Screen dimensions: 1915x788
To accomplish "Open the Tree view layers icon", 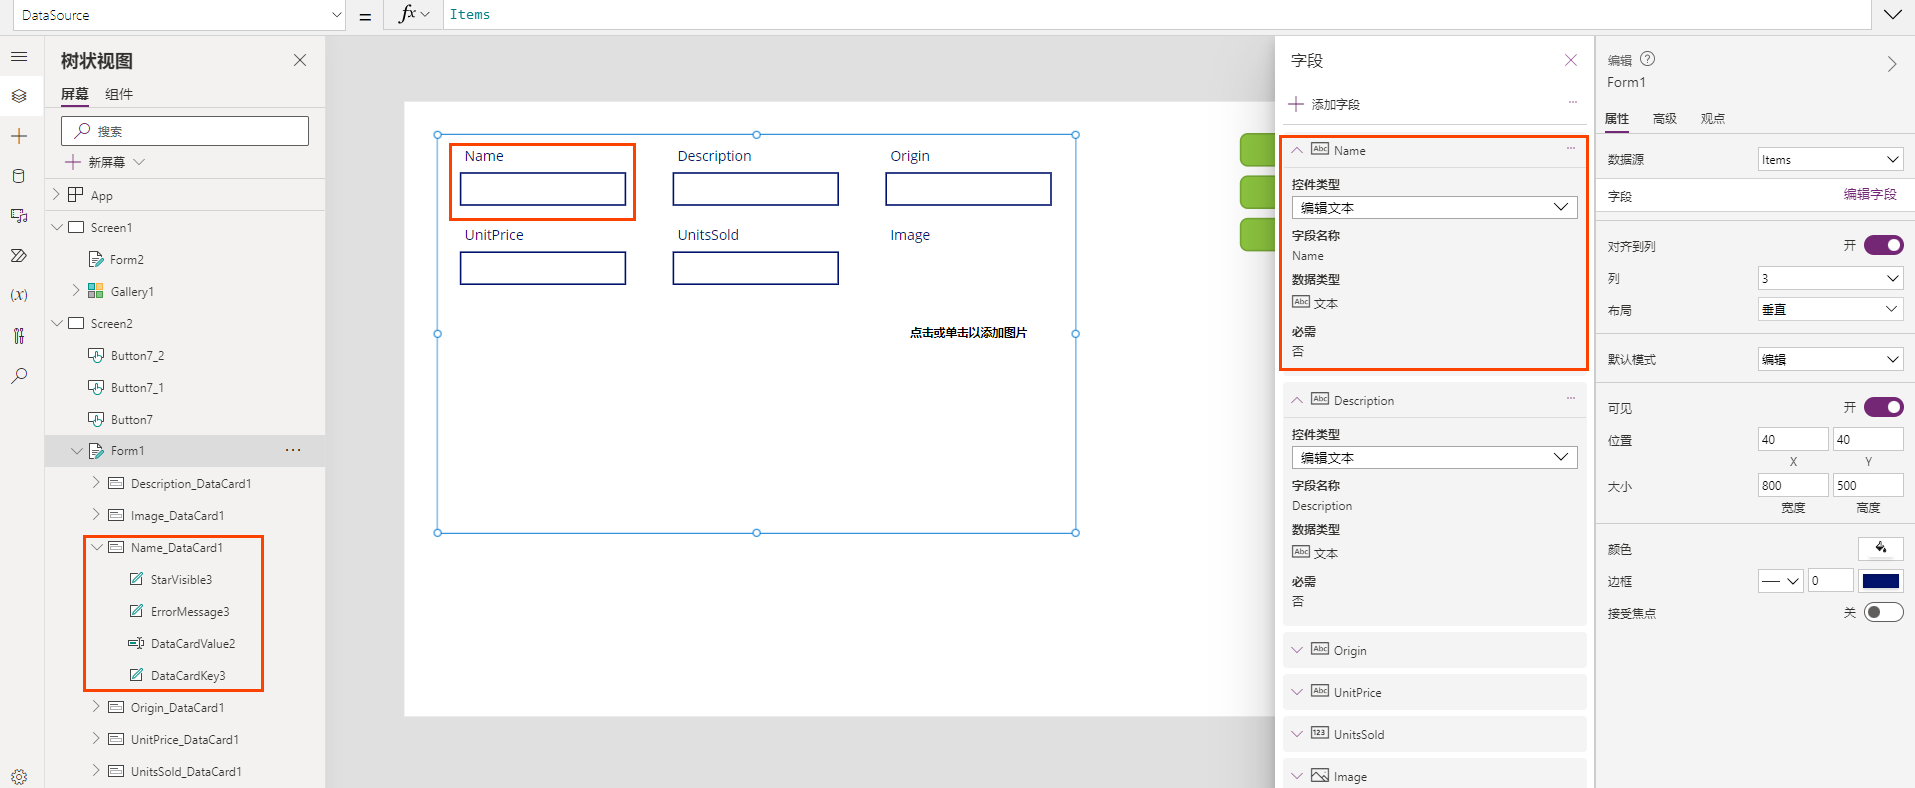I will coord(19,96).
